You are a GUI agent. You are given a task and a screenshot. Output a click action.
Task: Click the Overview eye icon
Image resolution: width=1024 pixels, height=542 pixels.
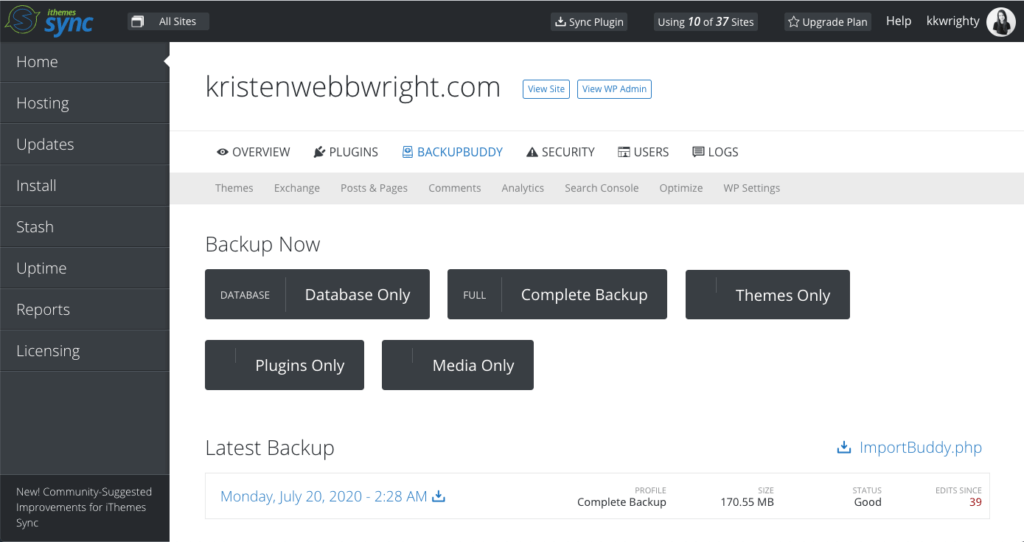223,152
